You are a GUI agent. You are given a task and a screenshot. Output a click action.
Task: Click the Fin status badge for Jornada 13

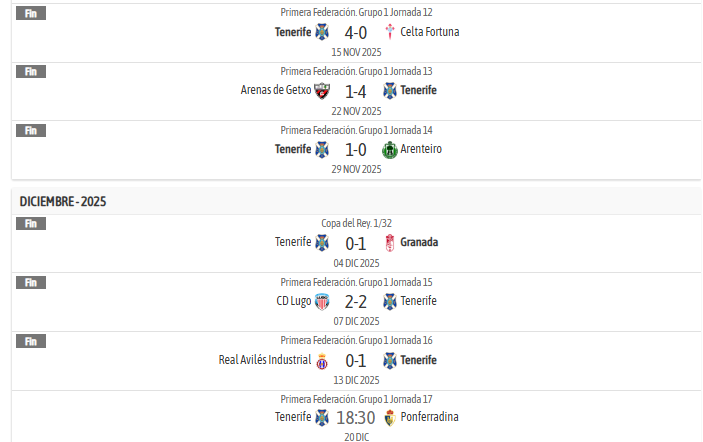(31, 72)
